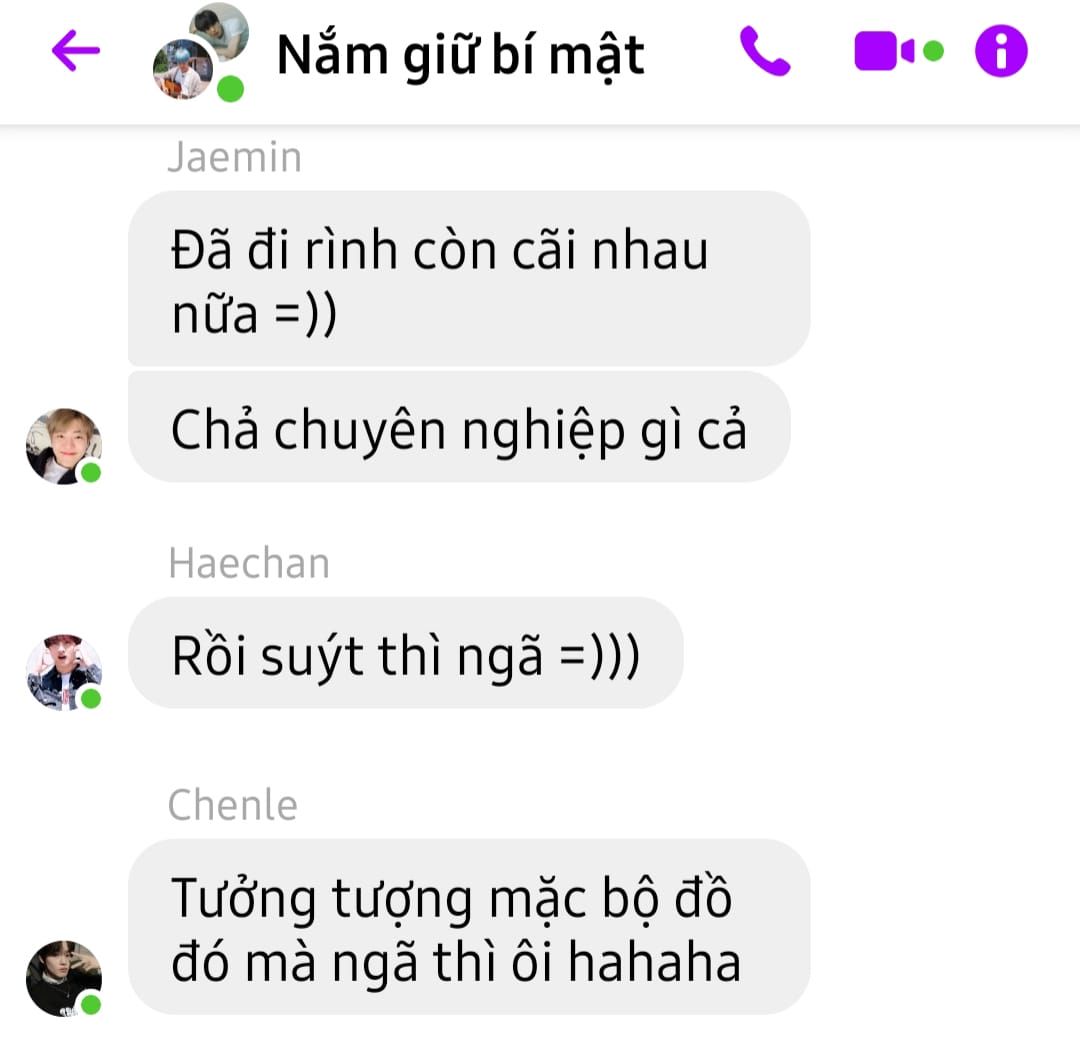The width and height of the screenshot is (1080, 1037).
Task: Select Chenle's message about 'Tưởng tượng mặc bộ đồ'
Action: click(468, 927)
